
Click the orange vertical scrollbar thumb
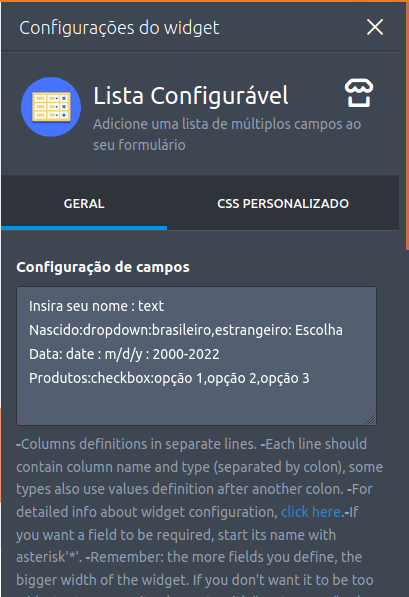click(x=407, y=126)
